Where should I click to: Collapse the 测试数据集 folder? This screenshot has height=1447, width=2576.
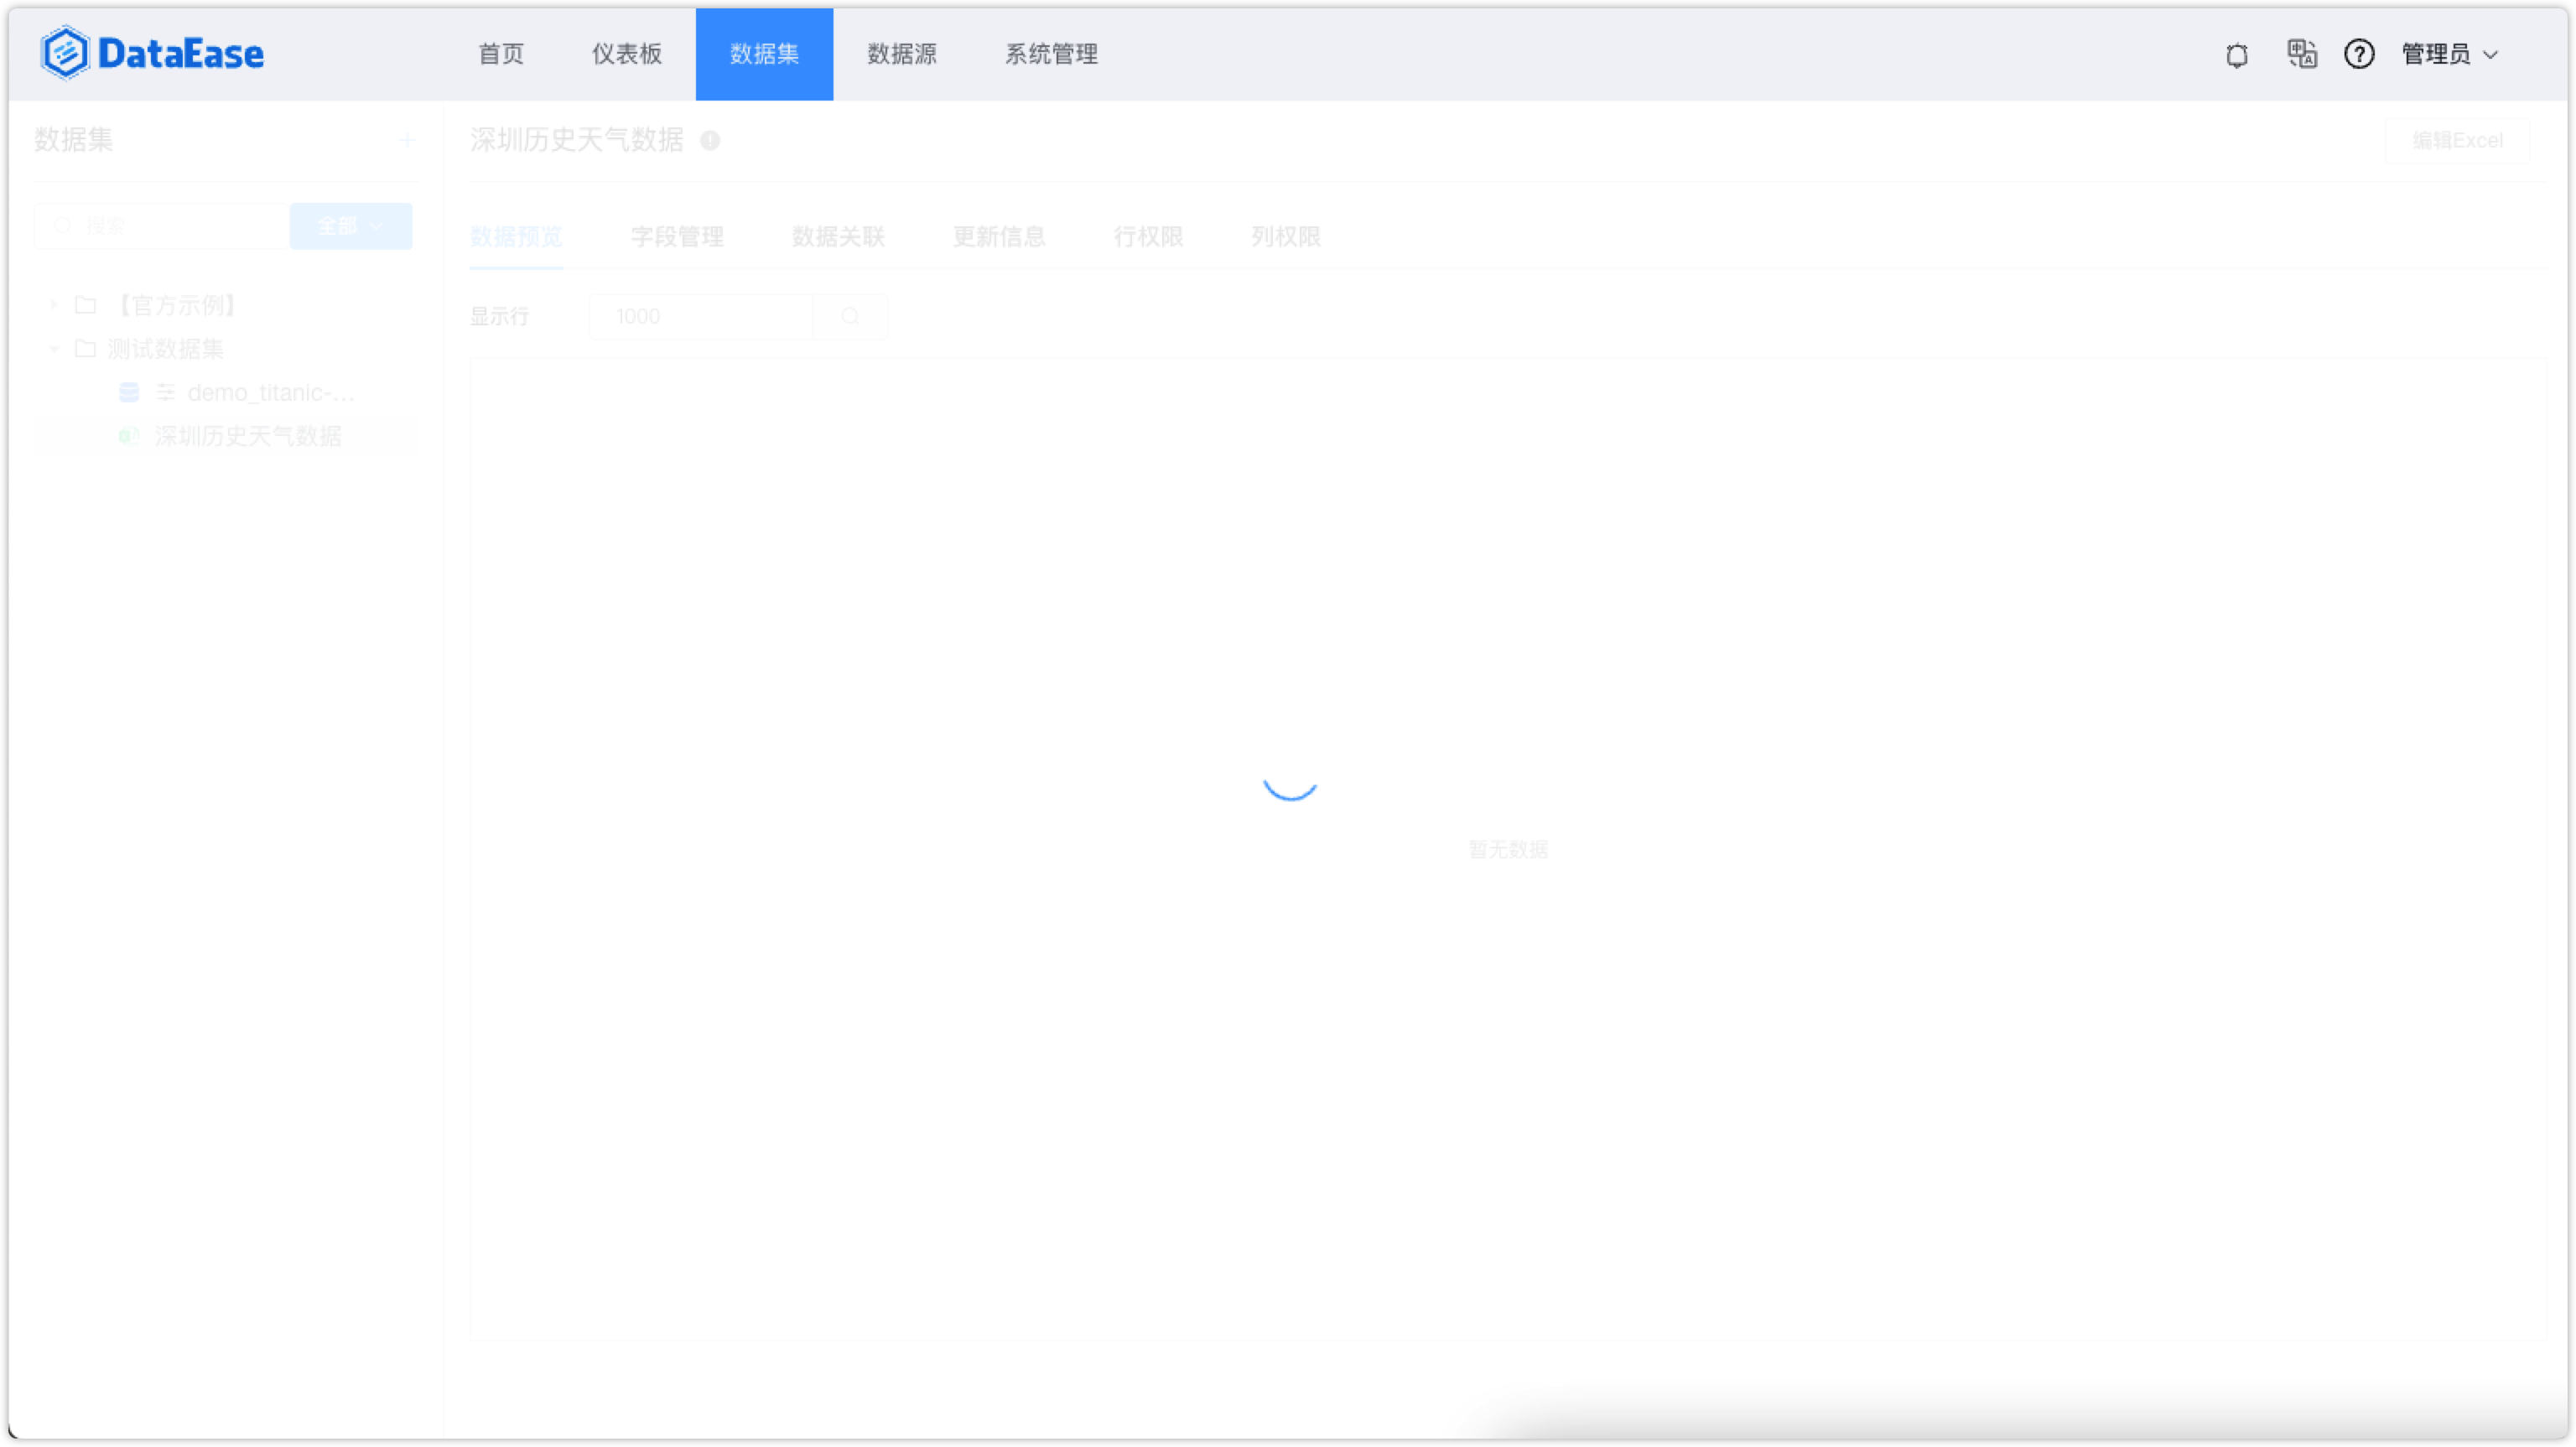53,348
